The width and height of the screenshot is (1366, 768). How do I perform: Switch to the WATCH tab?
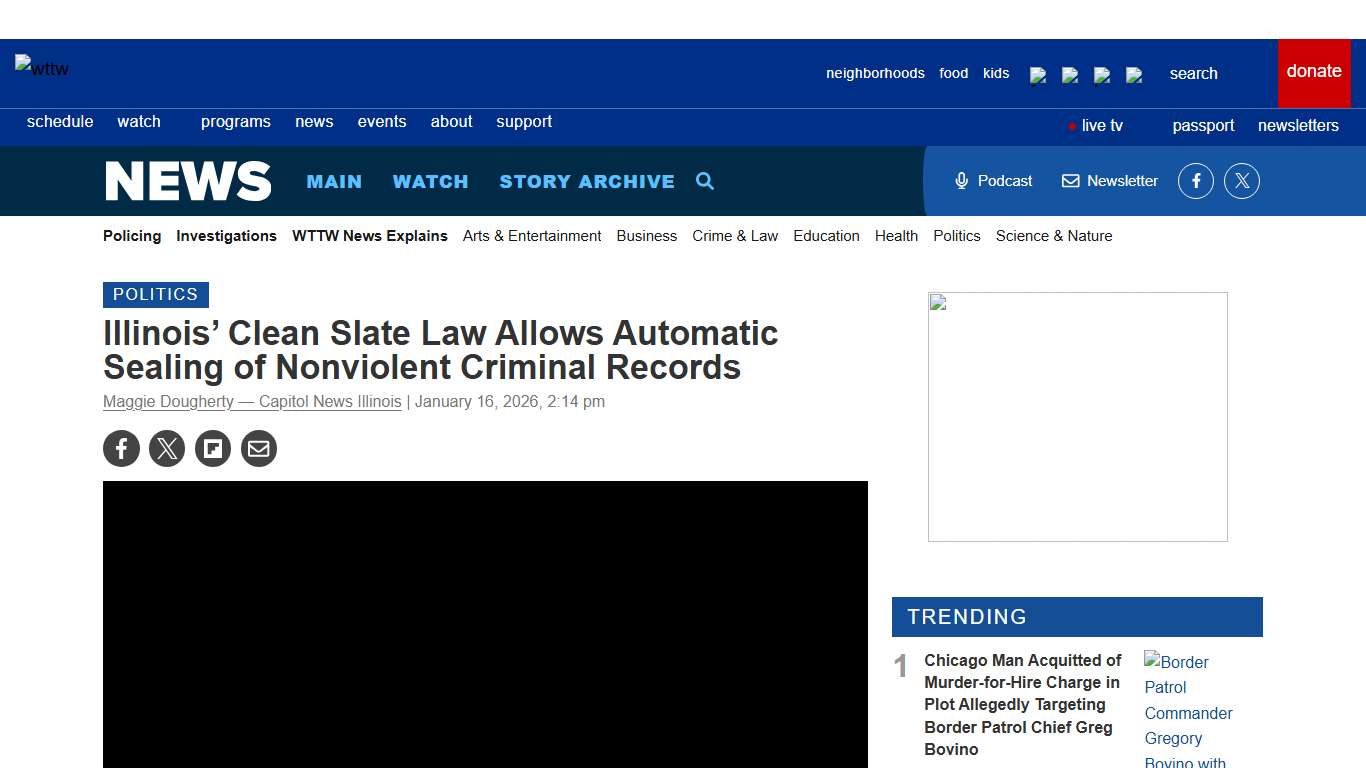[431, 181]
